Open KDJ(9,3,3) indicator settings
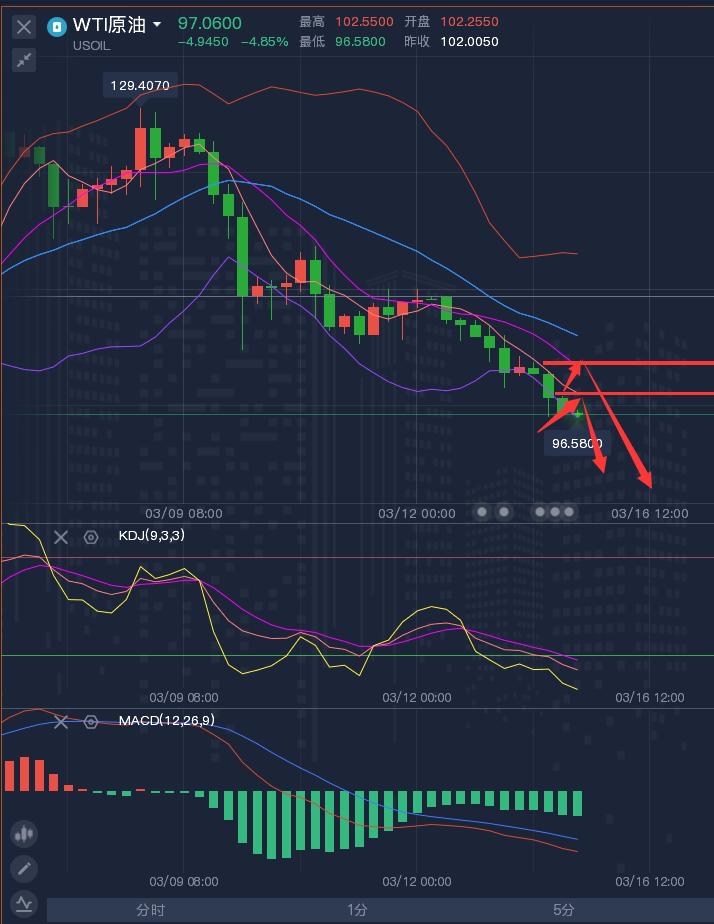This screenshot has width=714, height=924. (91, 537)
